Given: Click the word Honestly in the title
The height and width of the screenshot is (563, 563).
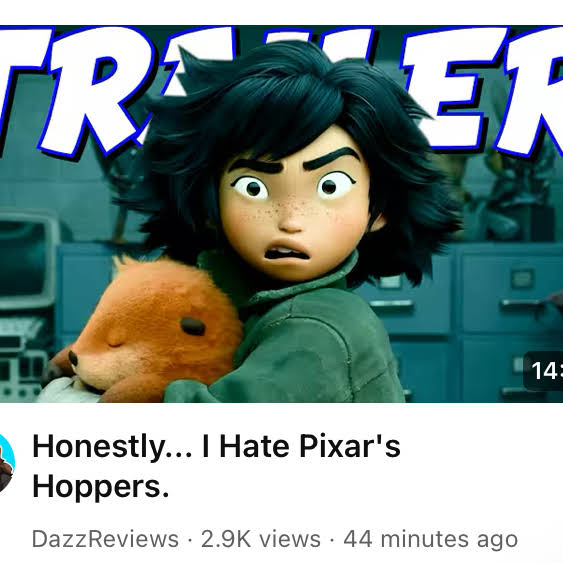Looking at the screenshot, I should tap(98, 447).
